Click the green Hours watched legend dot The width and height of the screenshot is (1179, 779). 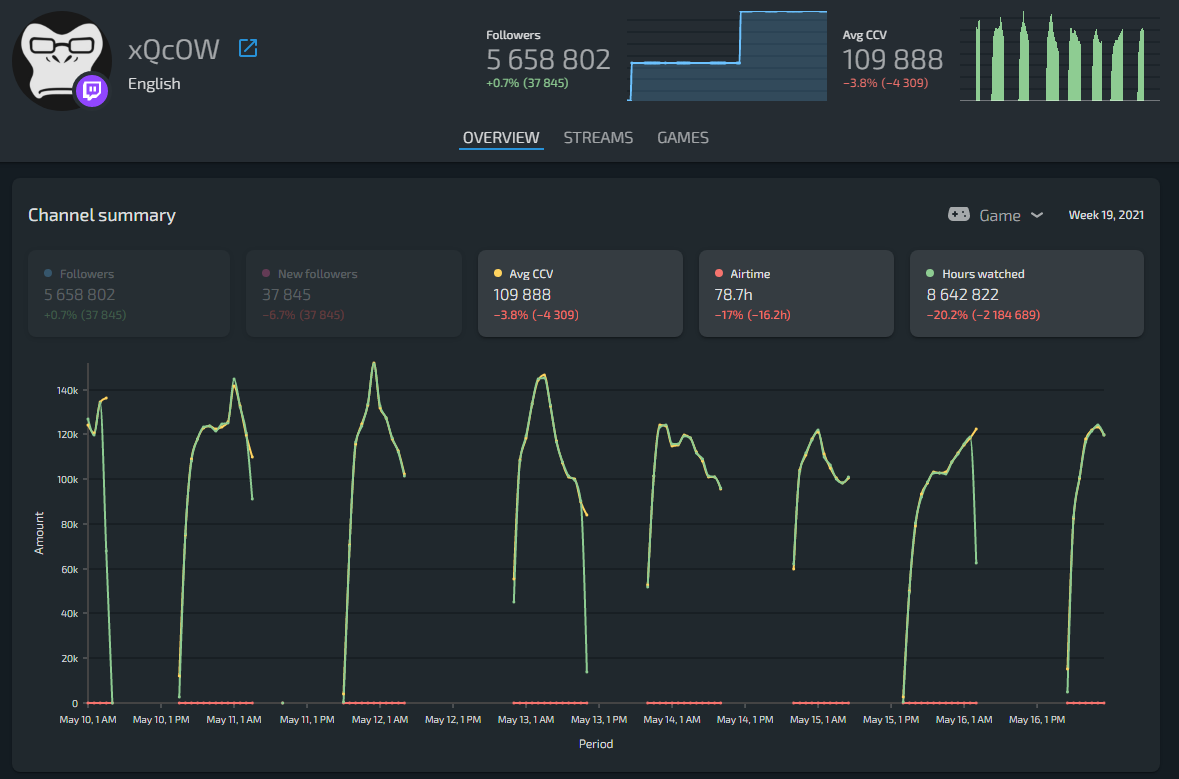tap(930, 274)
